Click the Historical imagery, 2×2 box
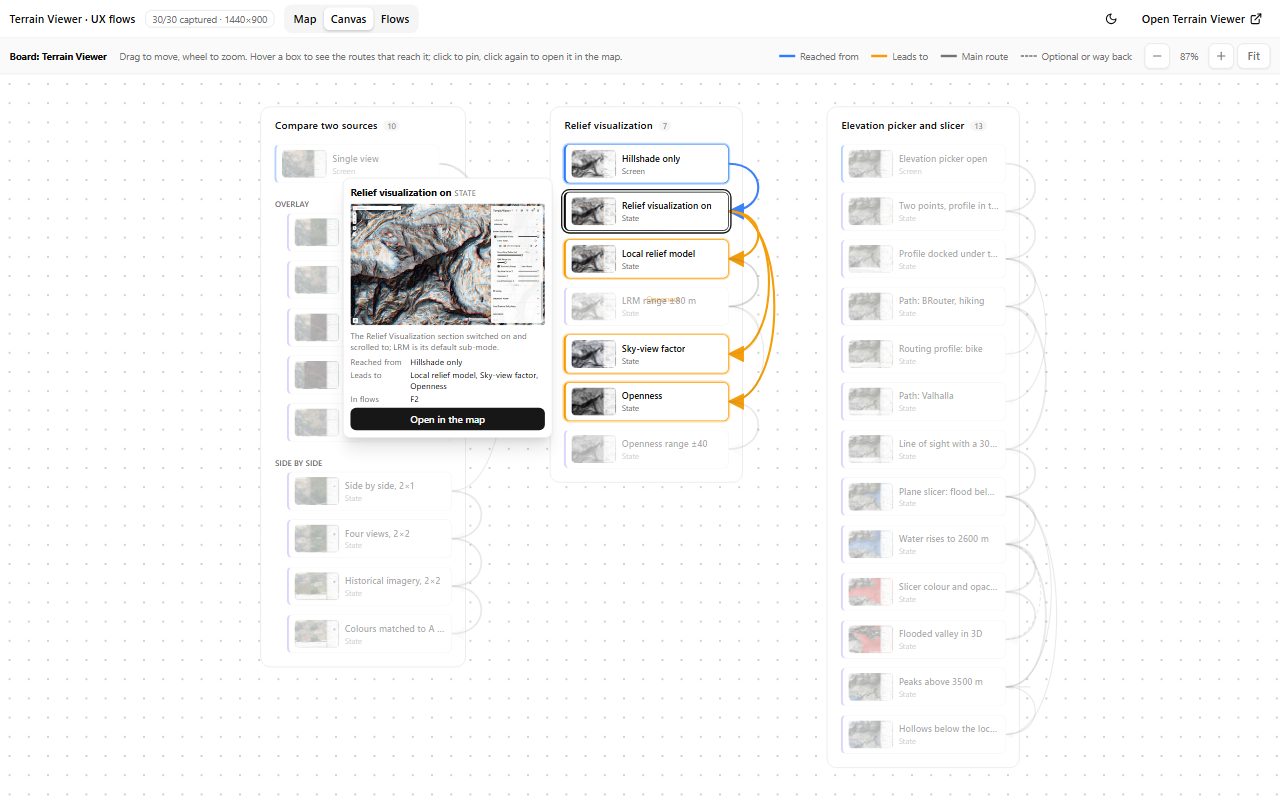Image resolution: width=1280 pixels, height=800 pixels. pyautogui.click(x=369, y=586)
